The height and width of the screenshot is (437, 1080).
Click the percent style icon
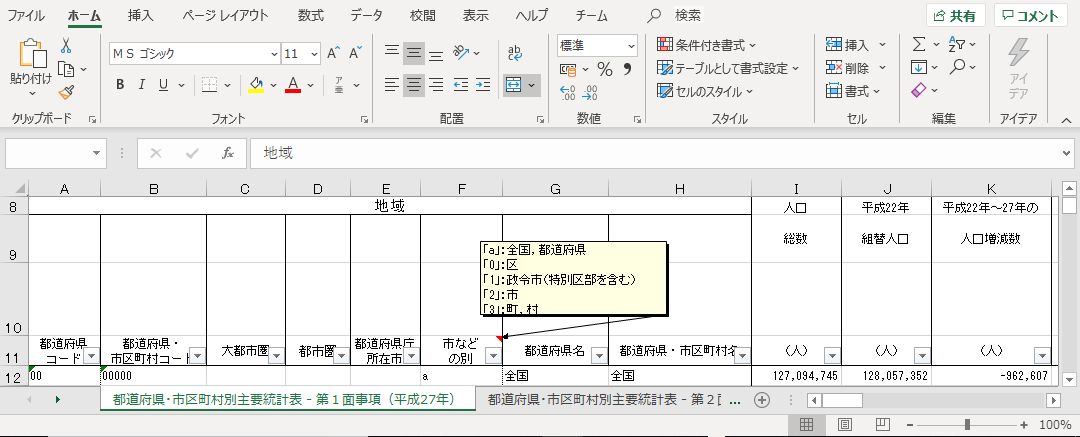point(604,69)
